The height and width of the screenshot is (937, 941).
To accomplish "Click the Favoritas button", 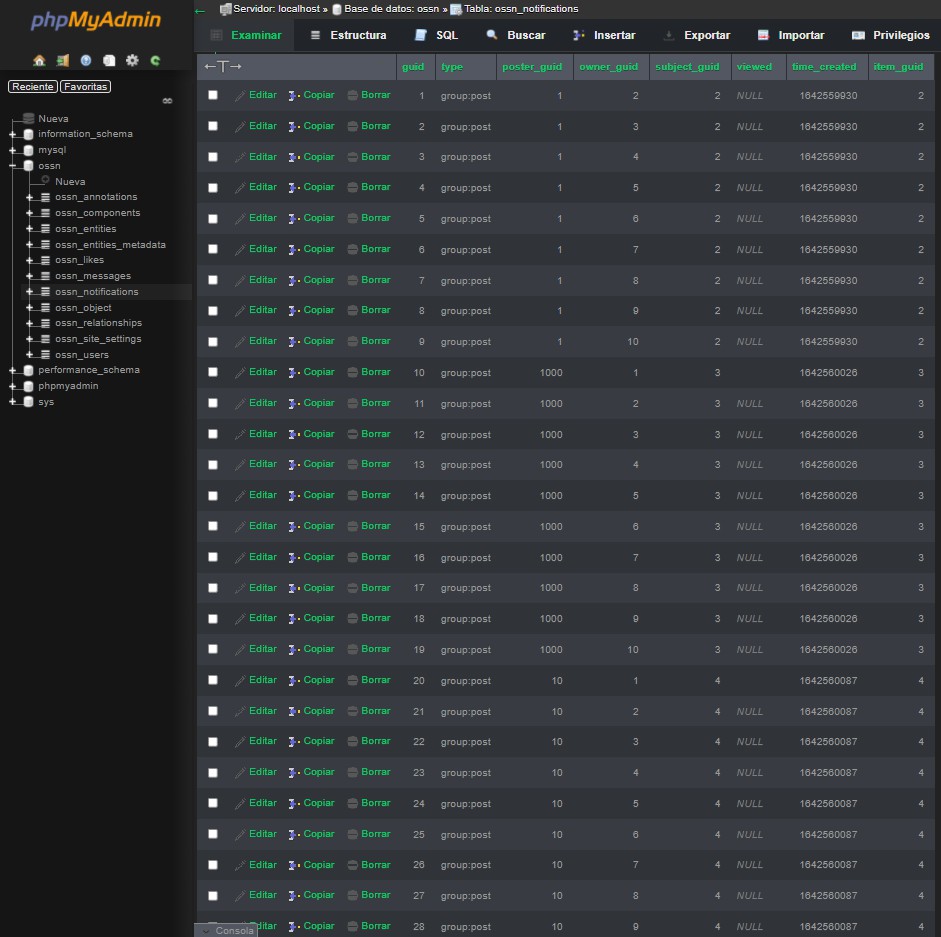I will [x=85, y=87].
